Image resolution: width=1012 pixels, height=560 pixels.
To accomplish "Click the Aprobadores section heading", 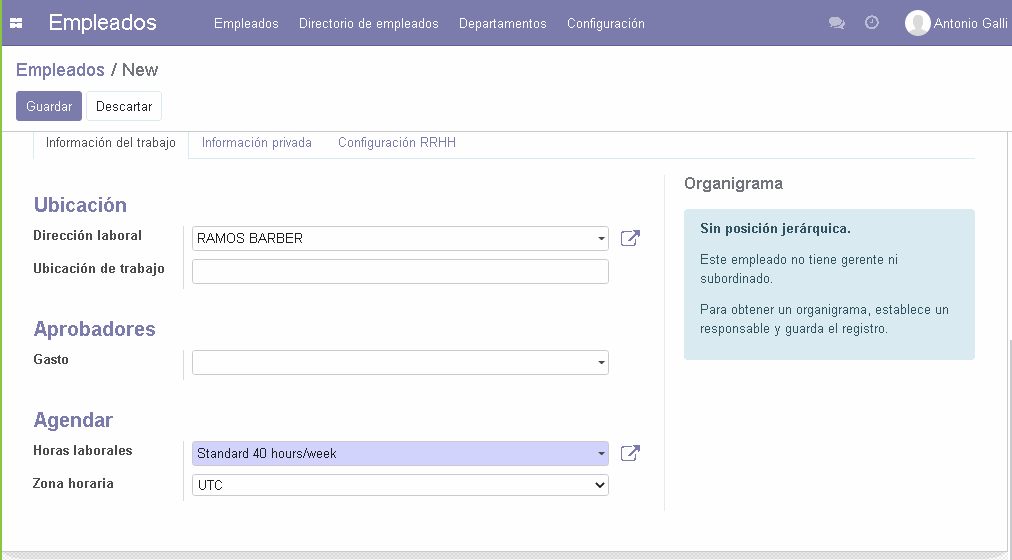I will coord(94,329).
